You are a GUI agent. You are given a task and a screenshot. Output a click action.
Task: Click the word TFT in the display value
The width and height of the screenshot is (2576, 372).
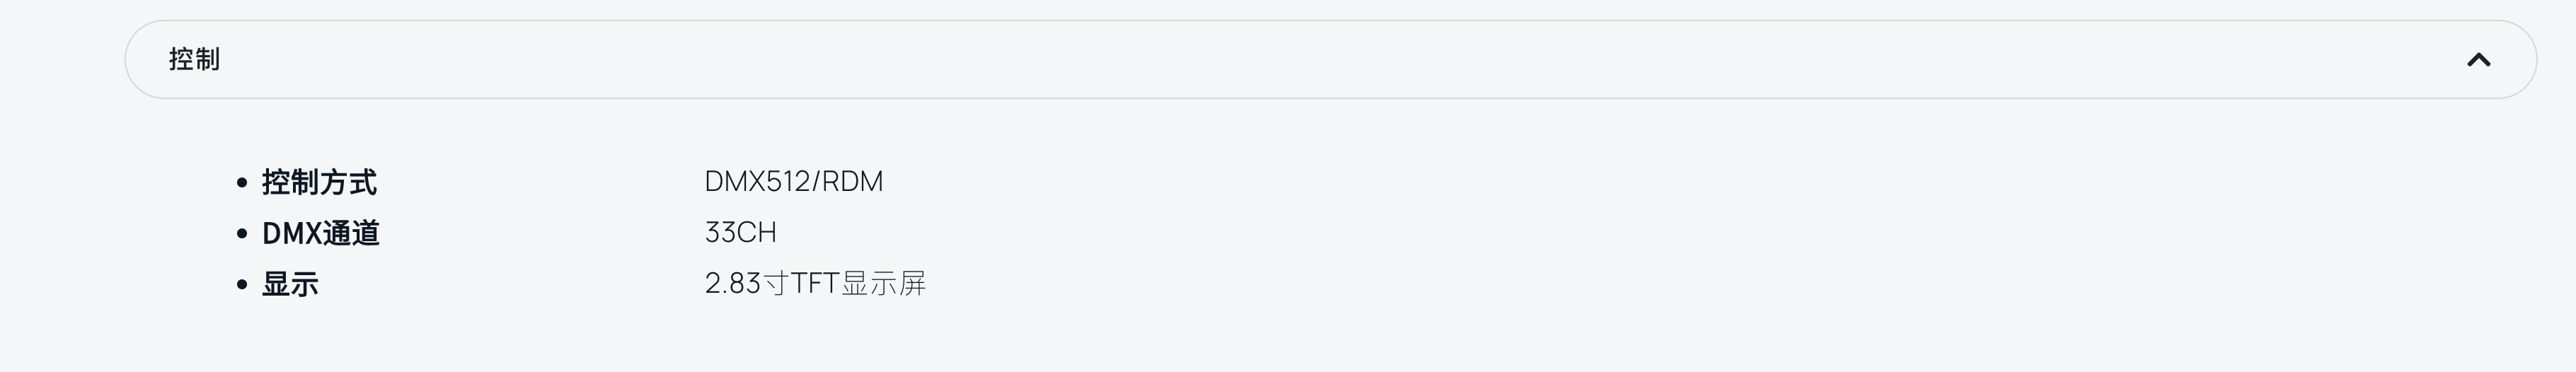click(814, 284)
